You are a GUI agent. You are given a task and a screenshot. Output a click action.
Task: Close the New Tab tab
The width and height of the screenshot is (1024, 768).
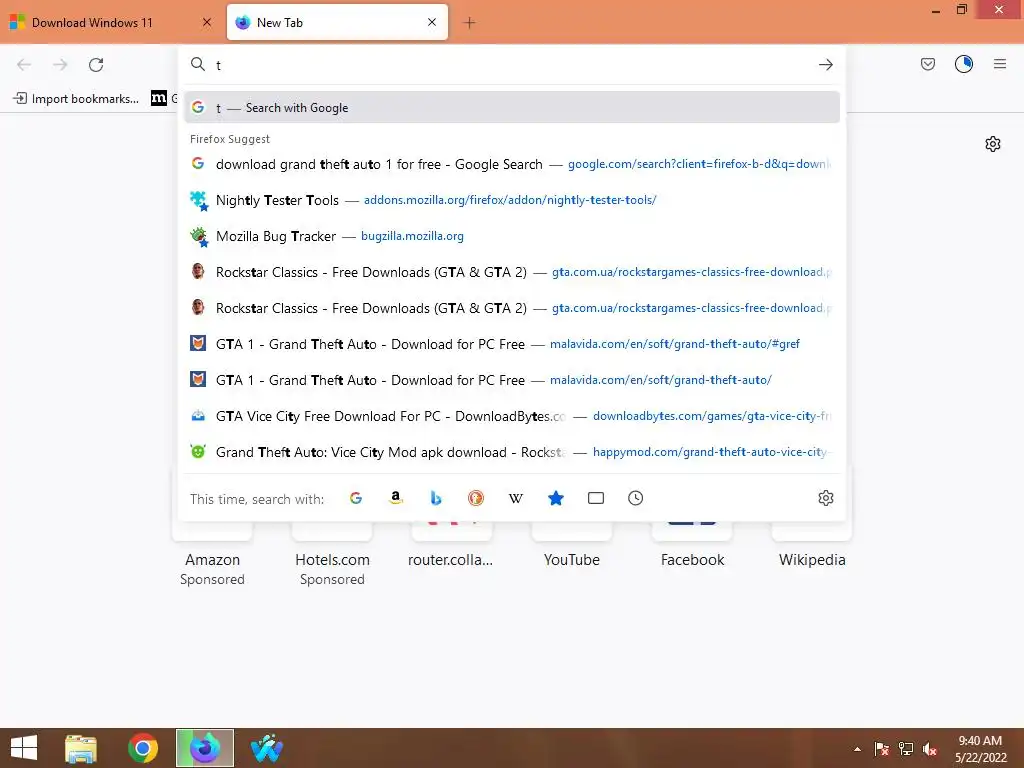tap(432, 22)
